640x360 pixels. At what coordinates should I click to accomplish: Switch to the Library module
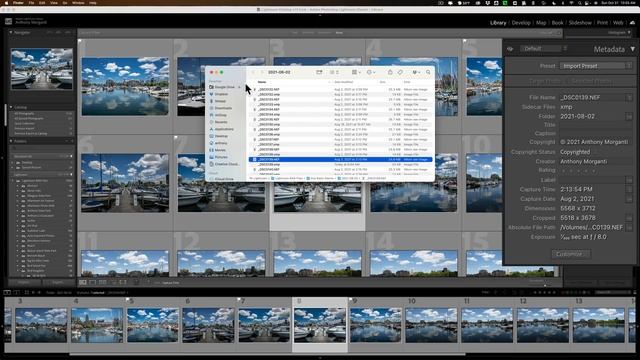click(498, 23)
